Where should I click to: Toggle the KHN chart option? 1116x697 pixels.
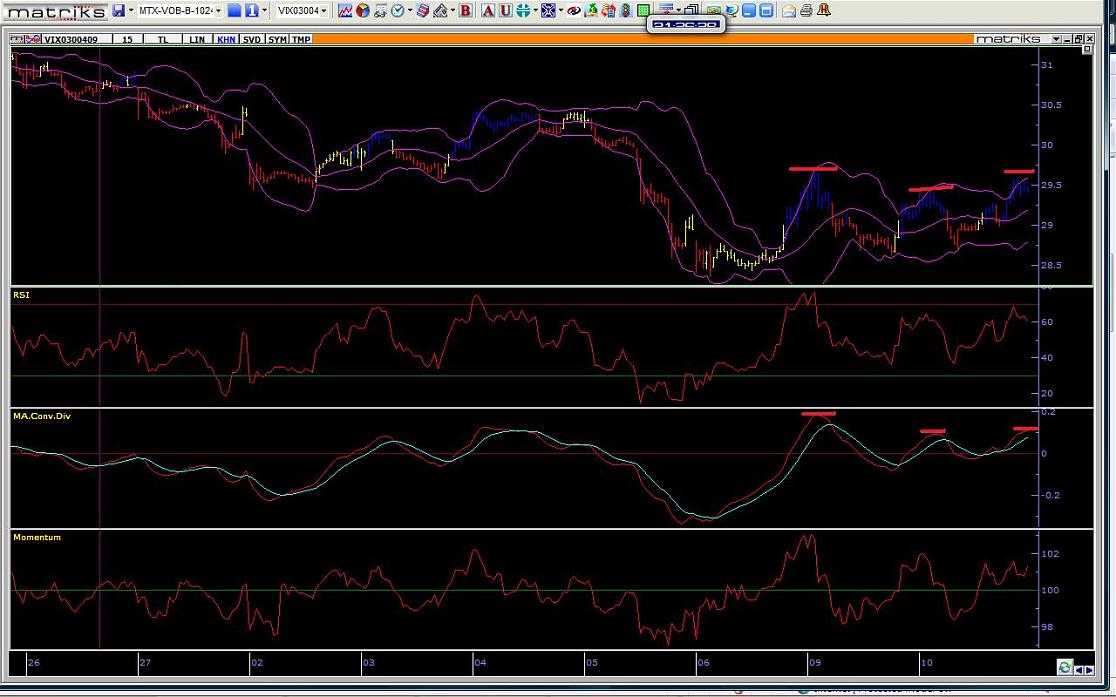point(226,39)
